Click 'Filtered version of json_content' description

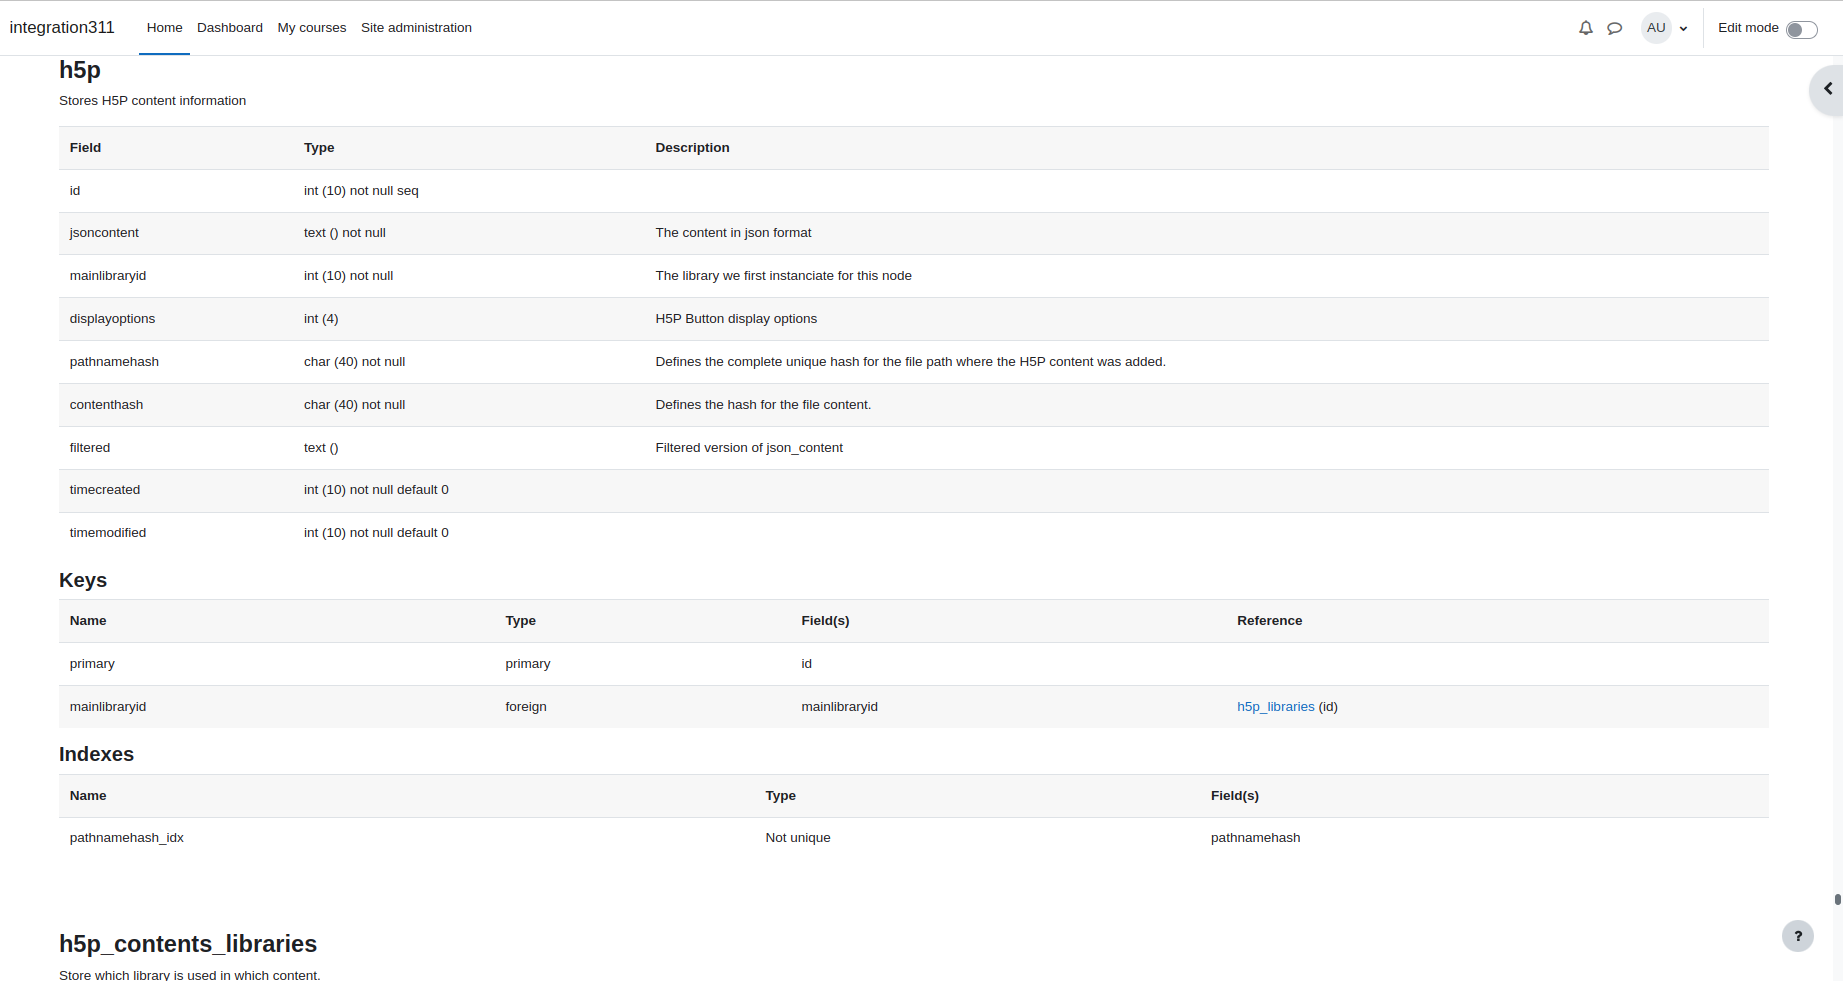click(749, 448)
